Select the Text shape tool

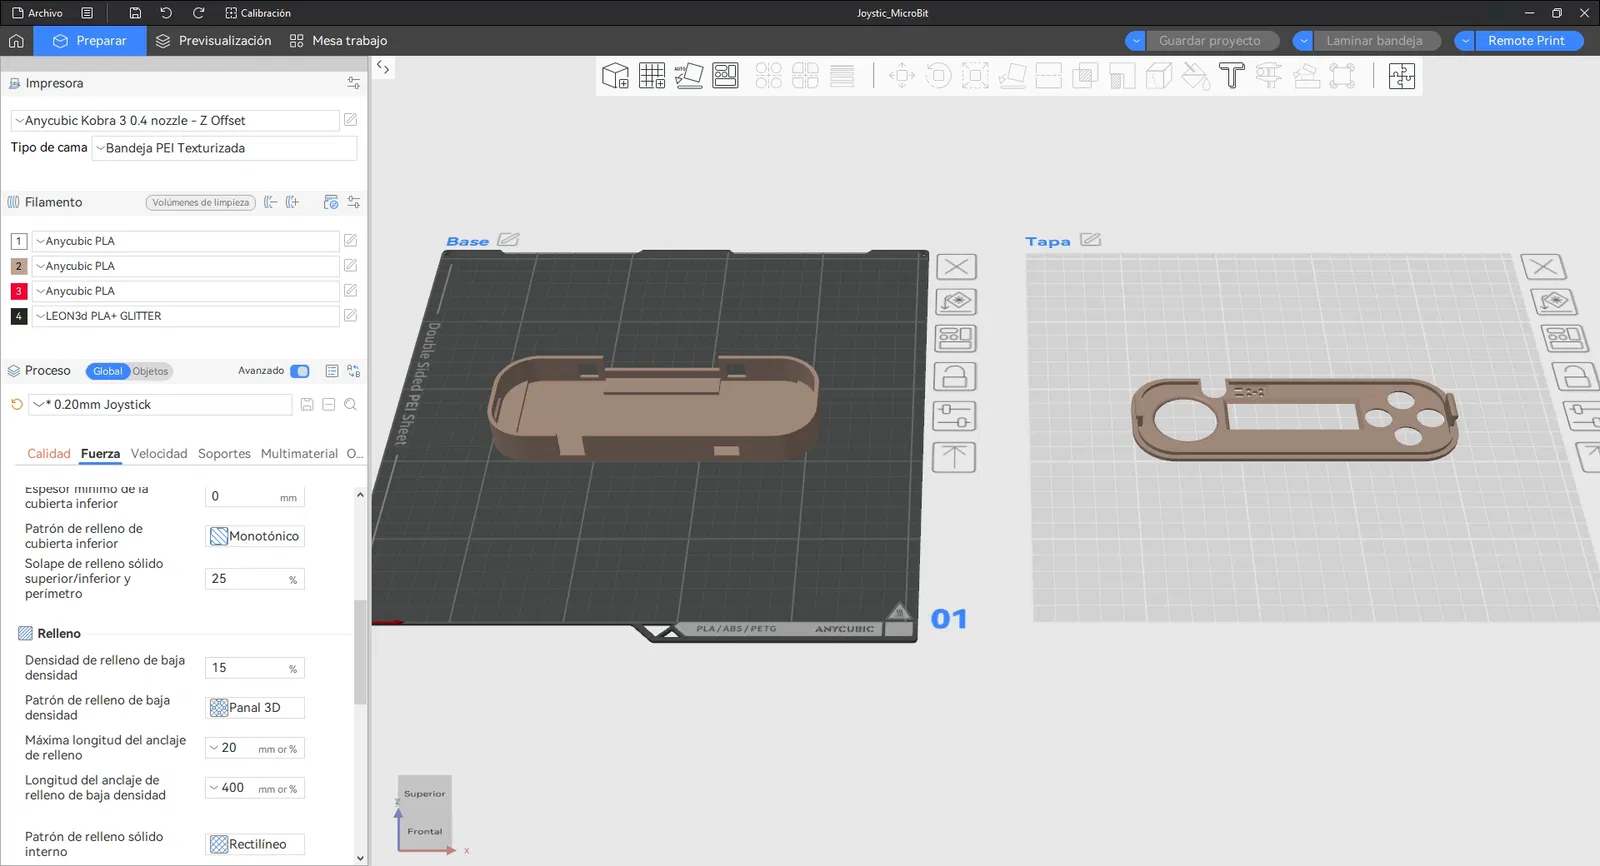tap(1232, 76)
